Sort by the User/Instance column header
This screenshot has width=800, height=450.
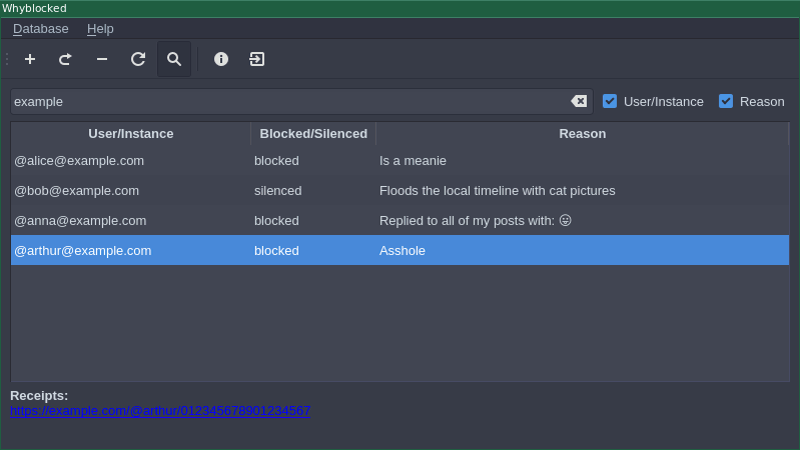point(131,134)
